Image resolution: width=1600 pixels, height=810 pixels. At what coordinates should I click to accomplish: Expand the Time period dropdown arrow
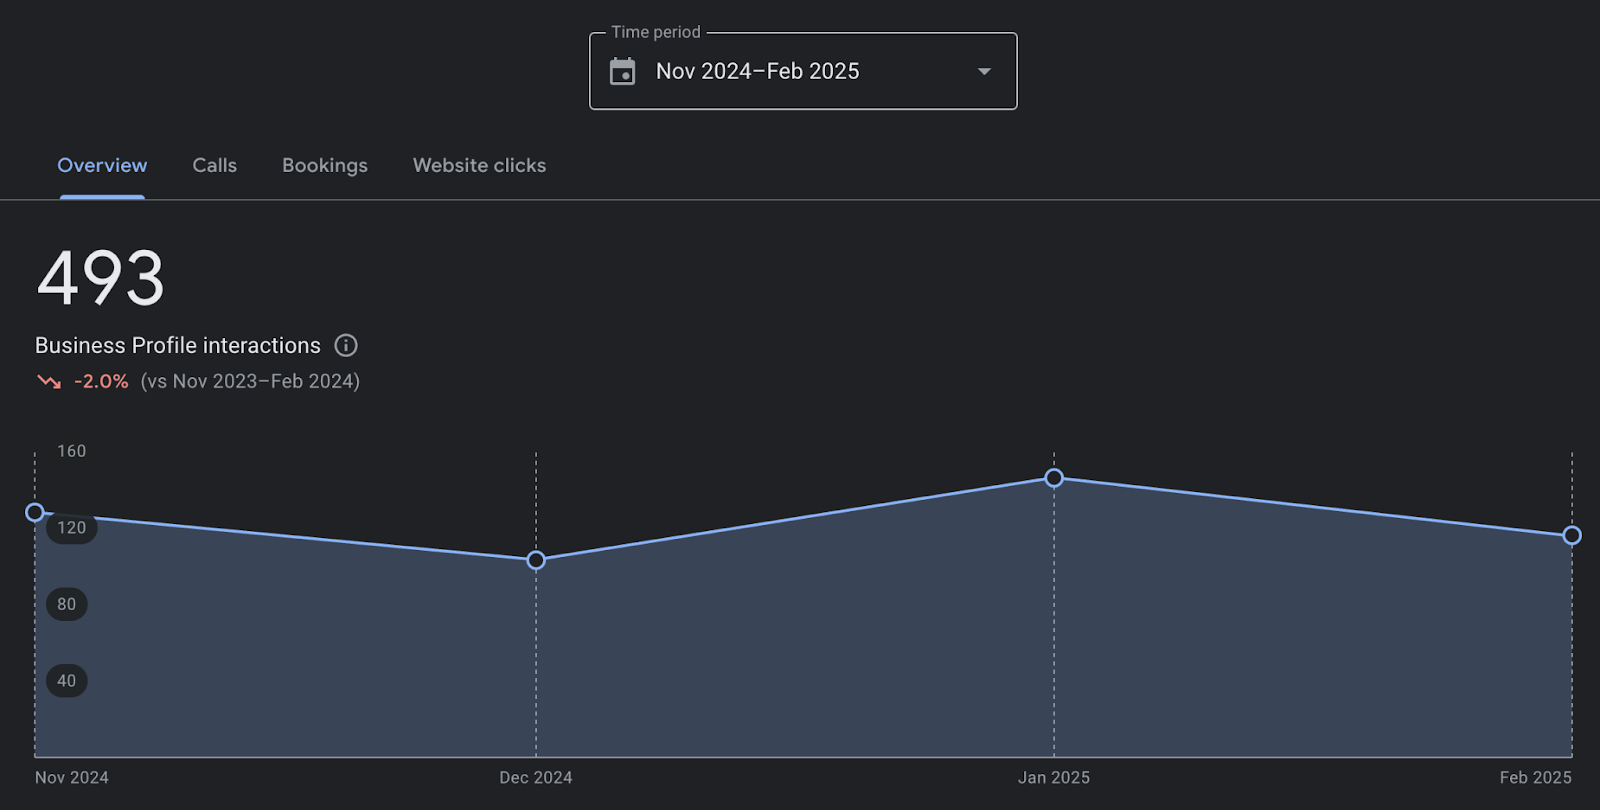click(x=984, y=71)
